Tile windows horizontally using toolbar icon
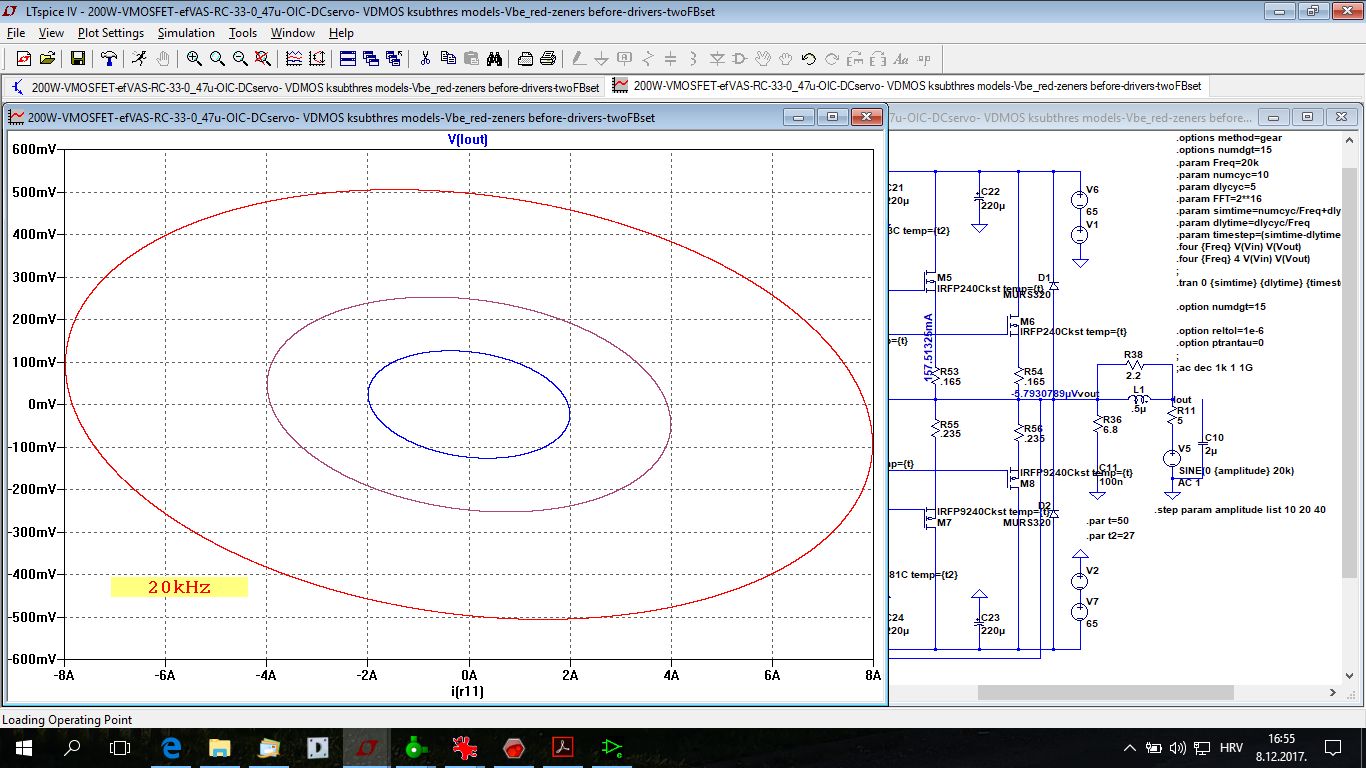1366x768 pixels. pos(348,58)
